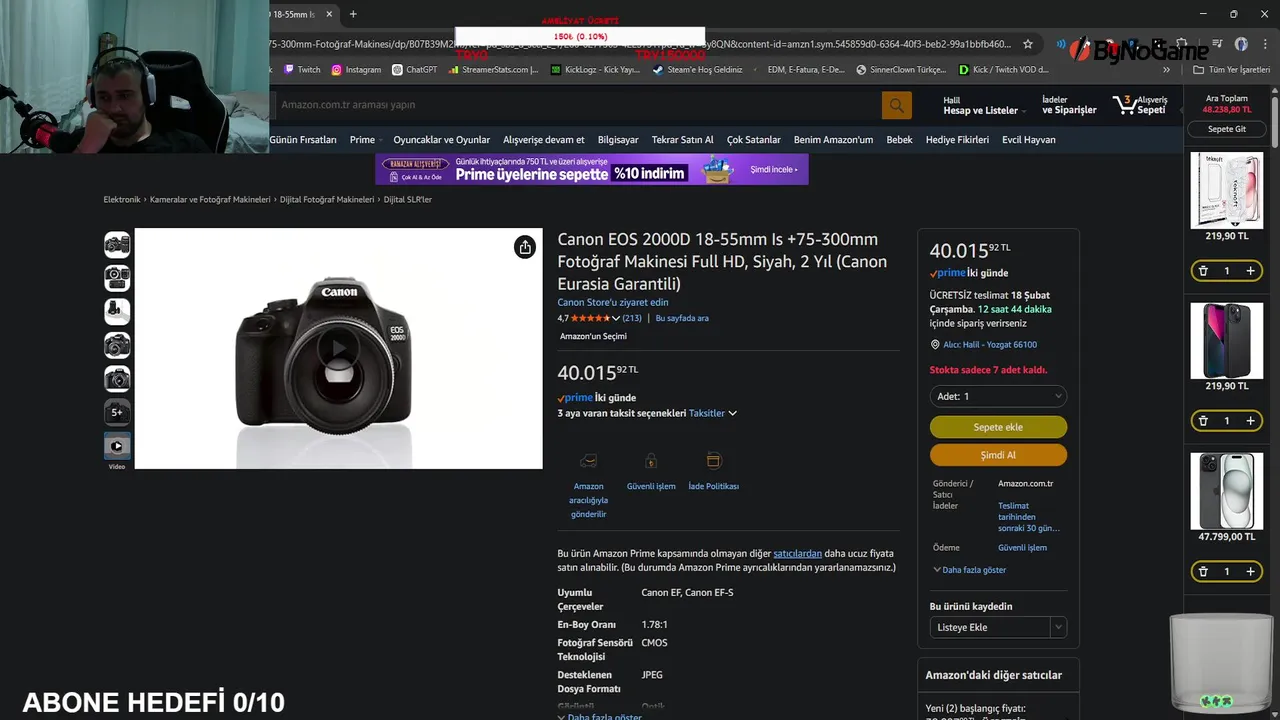Expand the Taksitler installment options
Image resolution: width=1280 pixels, height=720 pixels.
click(713, 413)
